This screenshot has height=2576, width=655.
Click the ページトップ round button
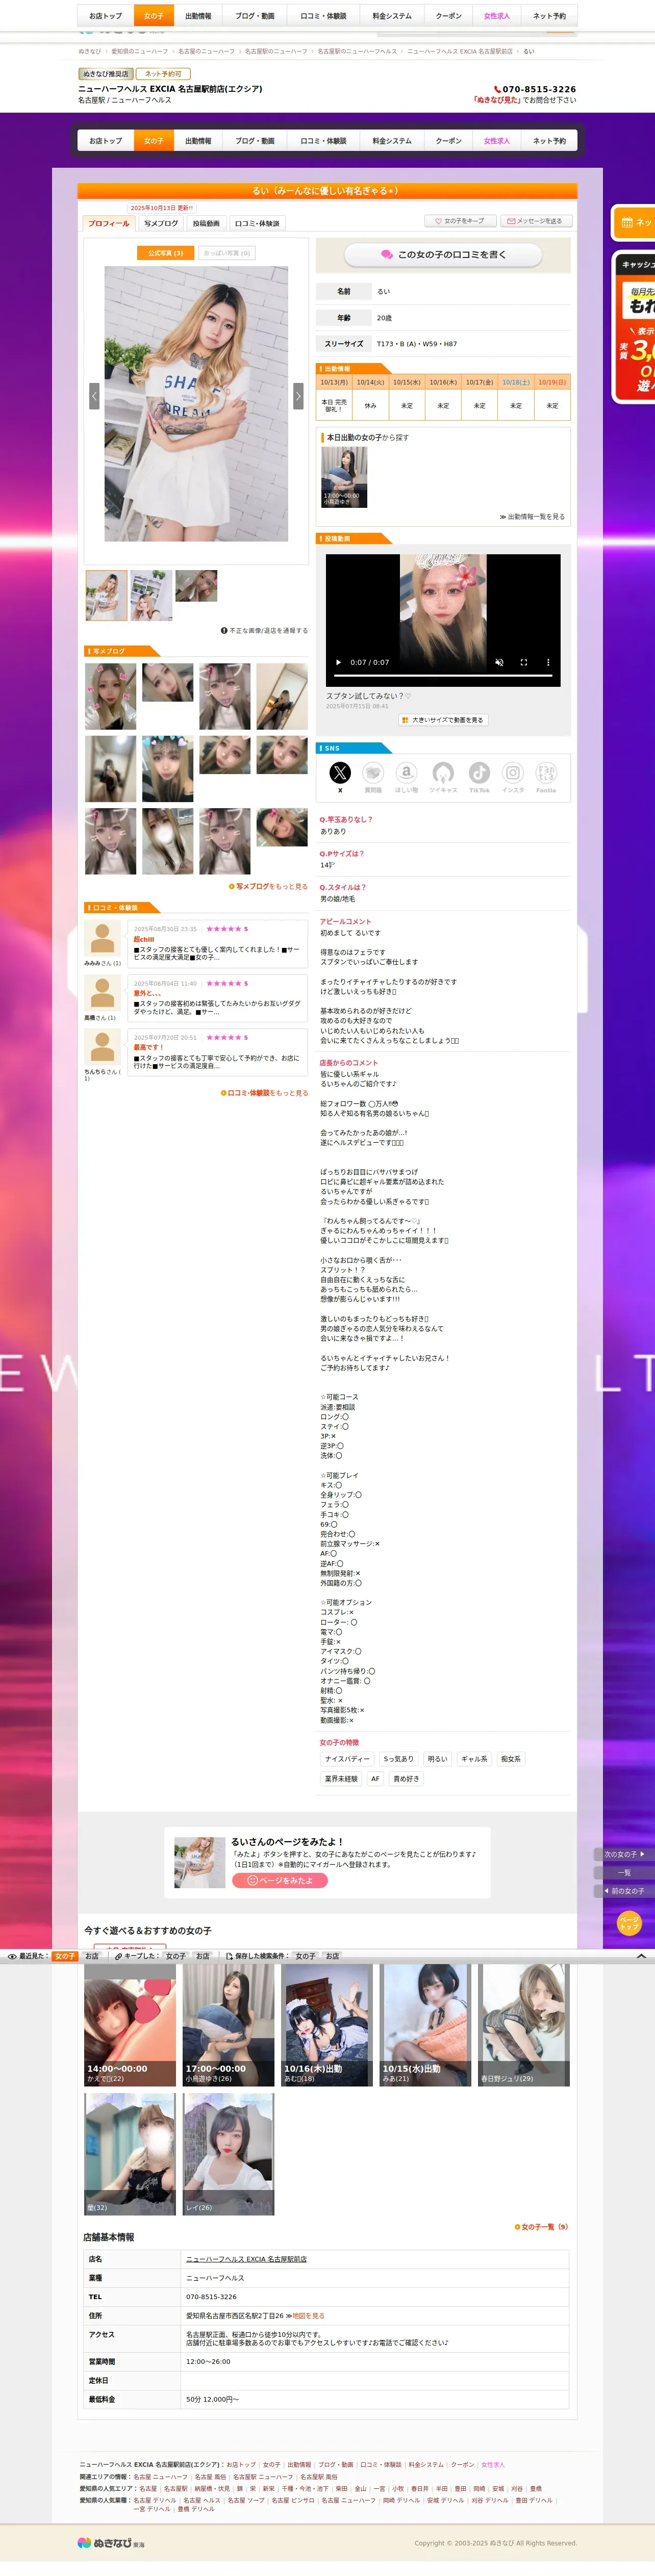pyautogui.click(x=629, y=1923)
